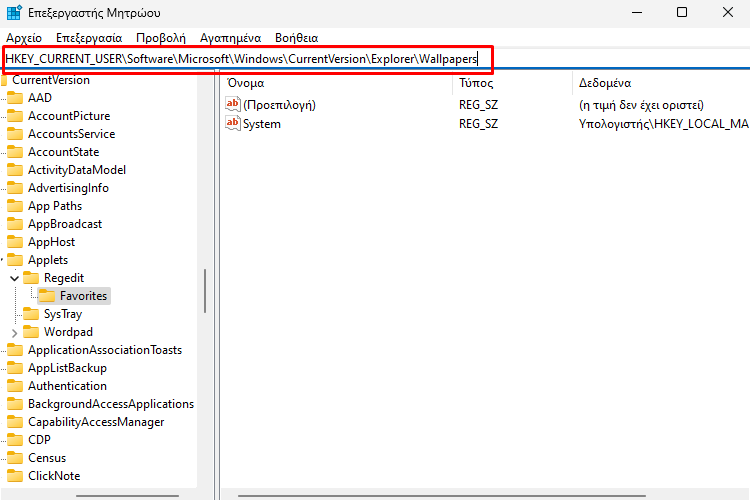Click the tree pane vertical scrollbar

tap(205, 291)
